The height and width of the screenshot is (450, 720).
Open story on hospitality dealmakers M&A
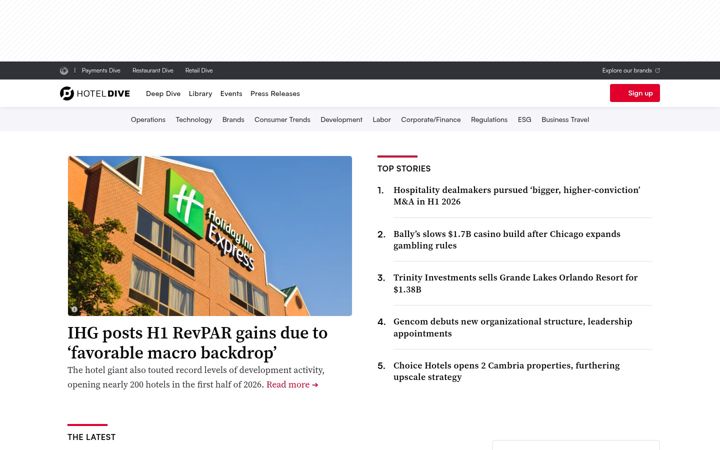(x=517, y=196)
